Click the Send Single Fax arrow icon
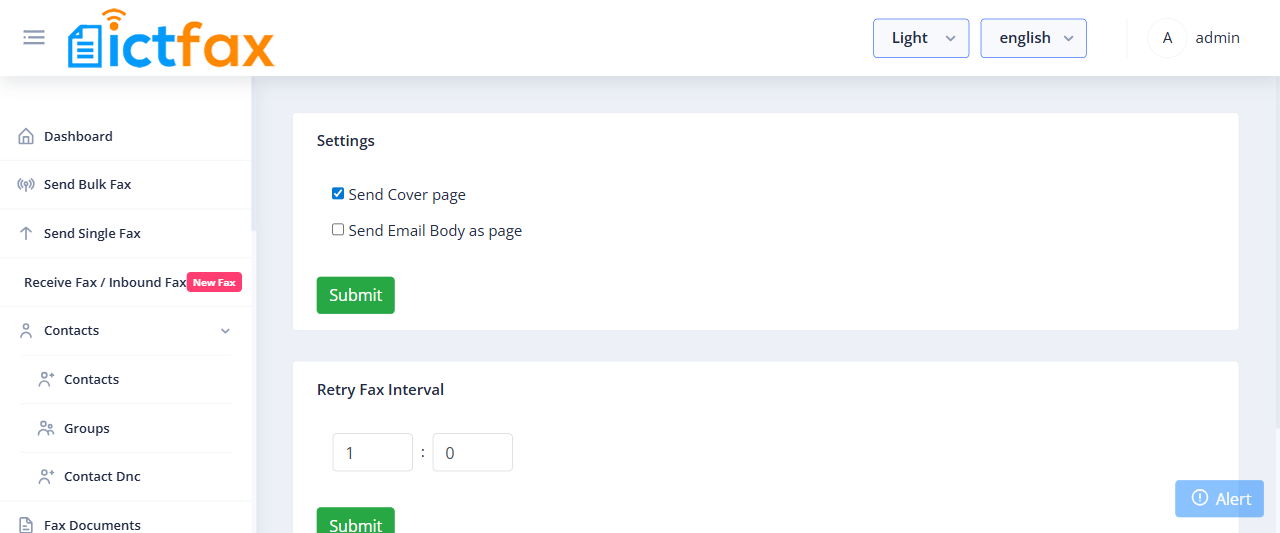This screenshot has width=1280, height=533. coord(26,233)
